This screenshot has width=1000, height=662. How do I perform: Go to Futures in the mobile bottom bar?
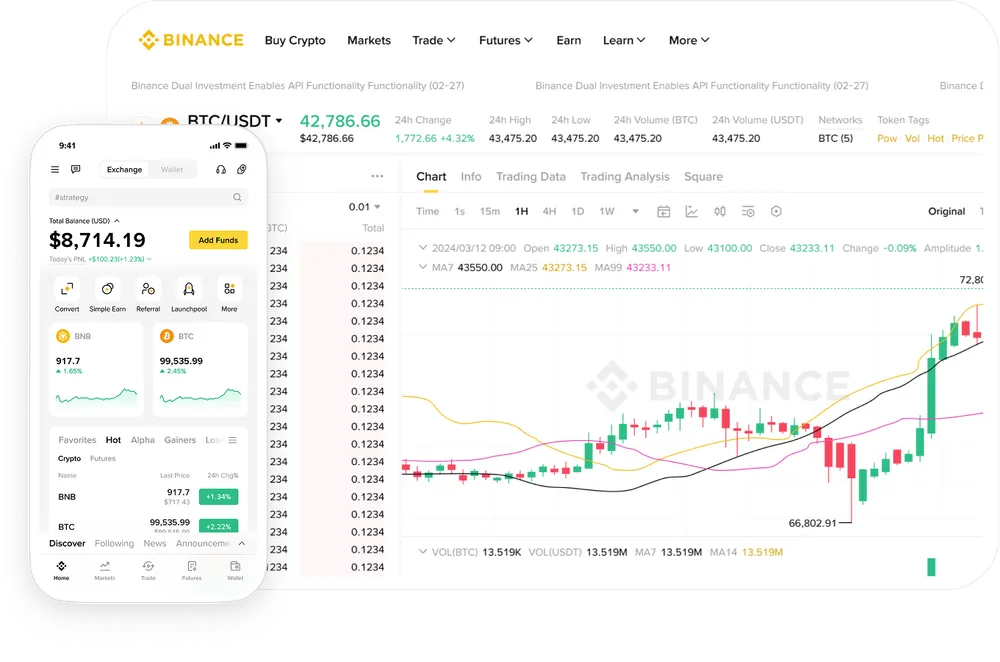(191, 570)
